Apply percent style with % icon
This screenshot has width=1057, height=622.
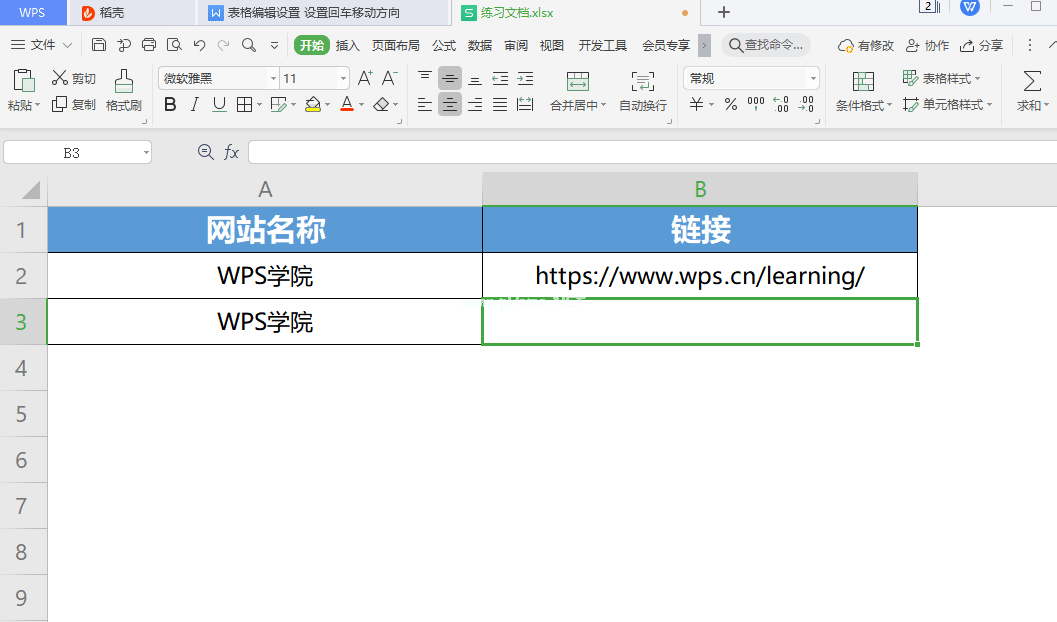[x=731, y=104]
